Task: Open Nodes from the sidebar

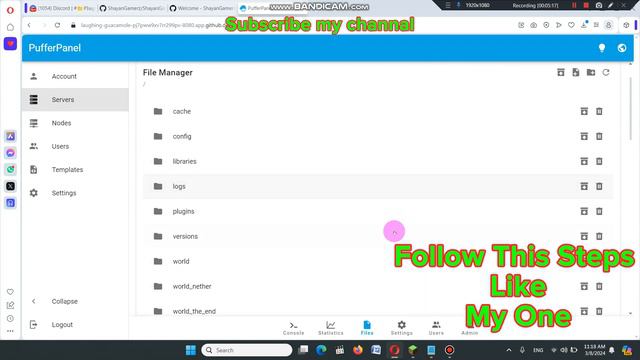Action: (75, 123)
